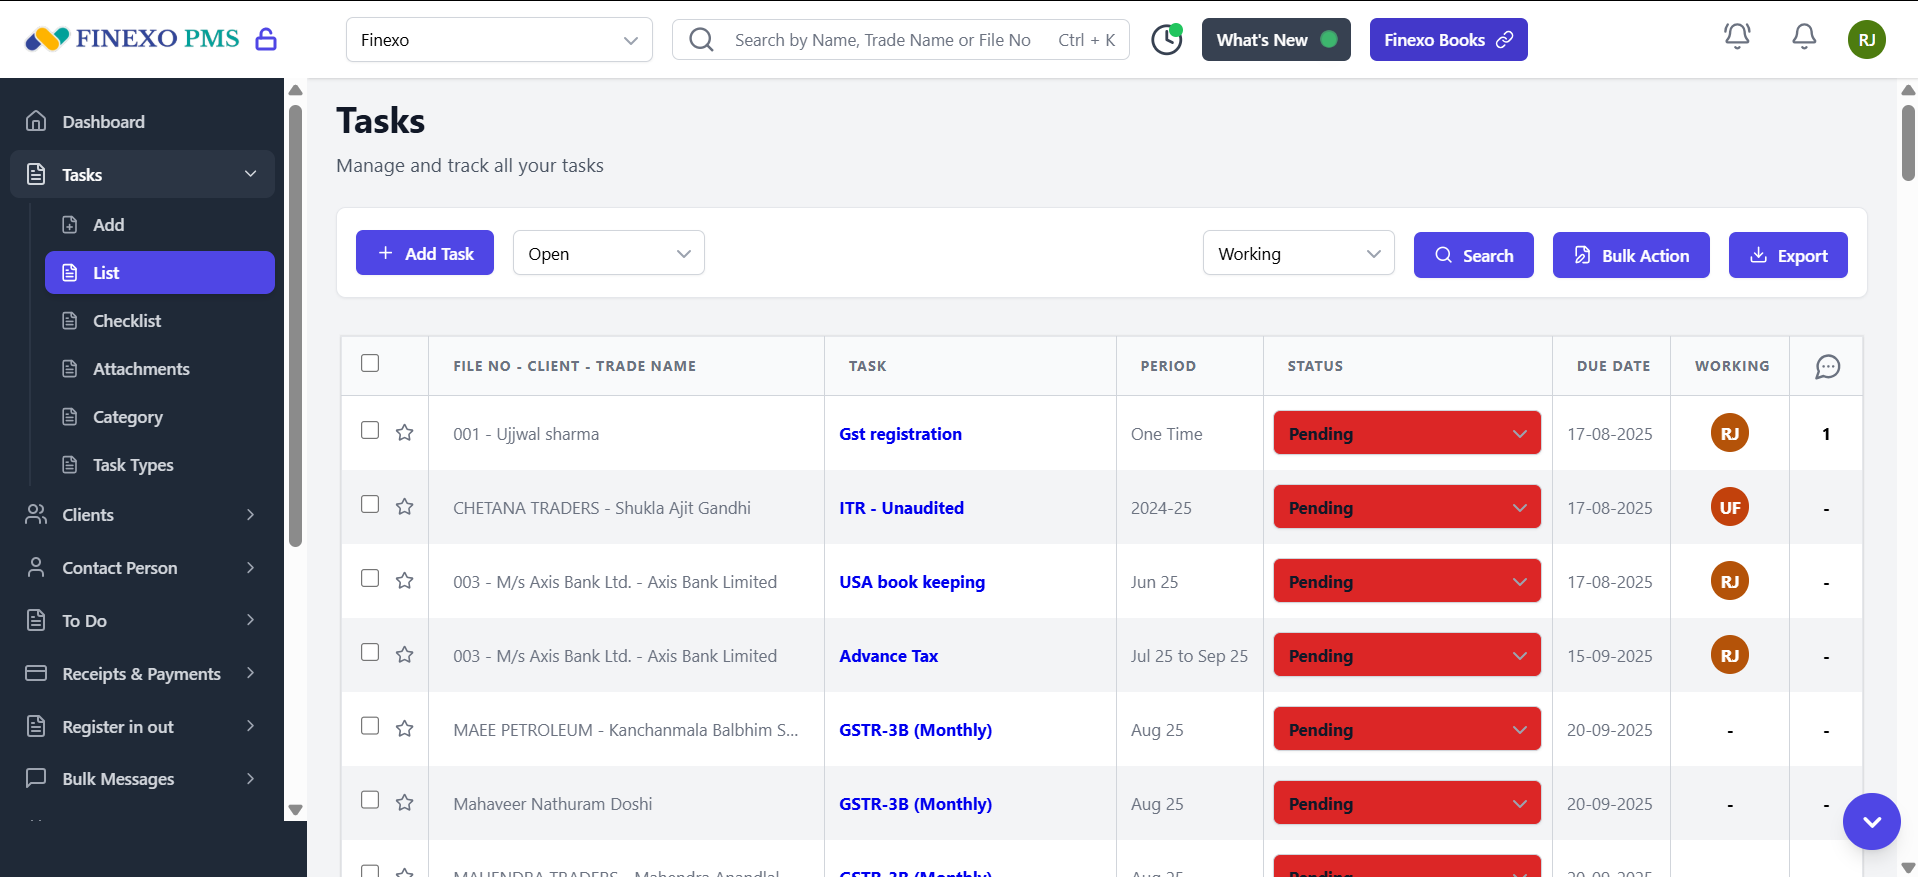This screenshot has height=877, width=1918.
Task: Click the UF avatar for CHETANA TRADERS
Action: pyautogui.click(x=1729, y=508)
